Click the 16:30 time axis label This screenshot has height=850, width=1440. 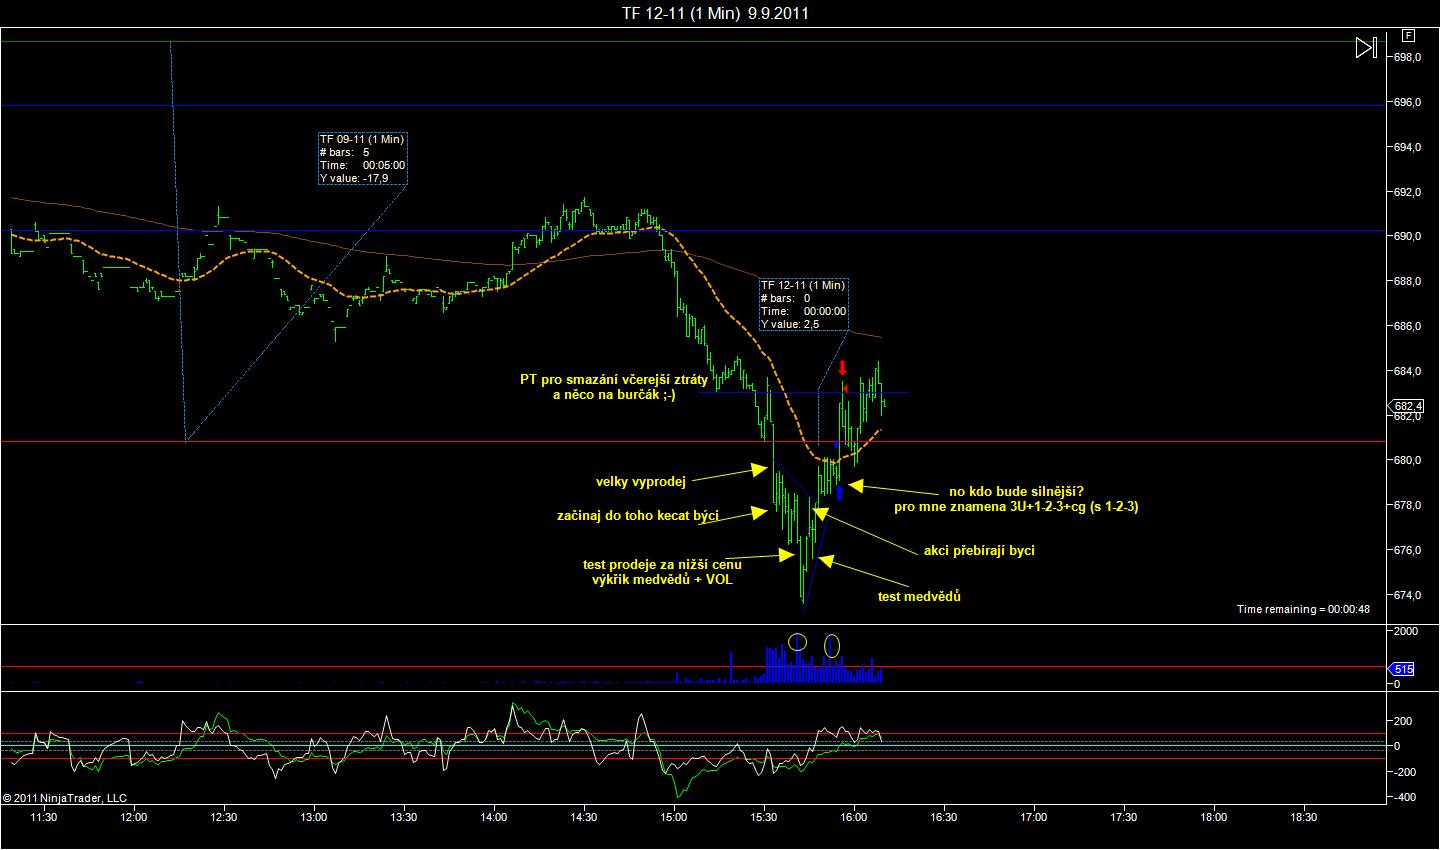[x=944, y=817]
